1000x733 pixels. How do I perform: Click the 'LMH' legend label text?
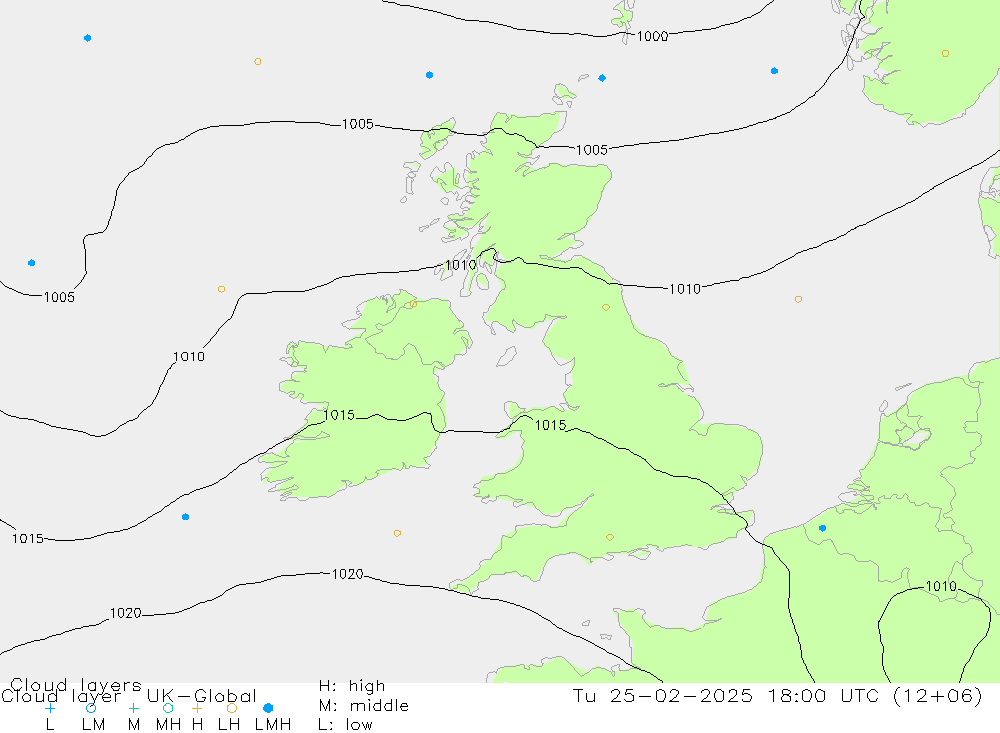273,725
